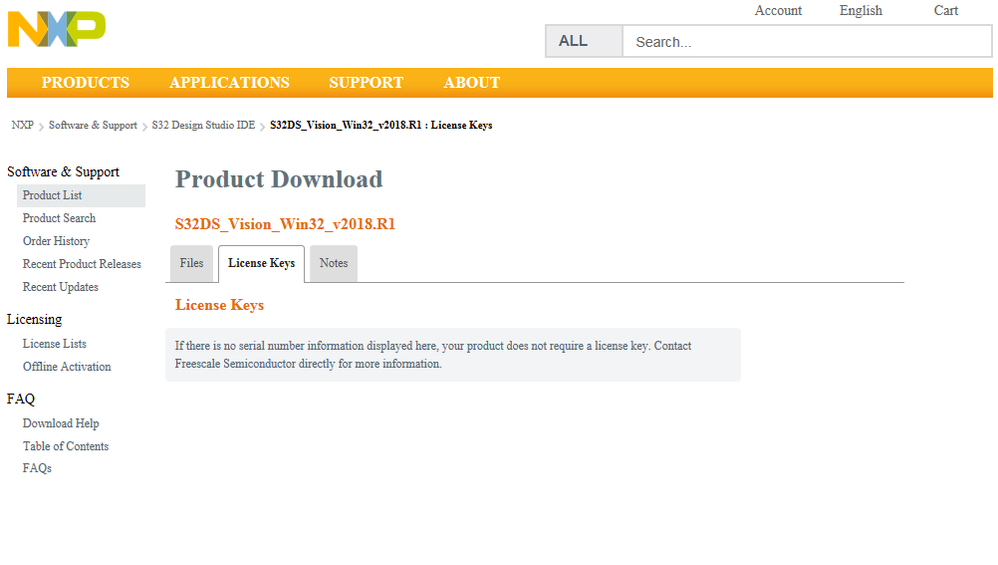Viewport: 998px width, 565px height.
Task: Switch to the Files tab
Action: click(192, 263)
